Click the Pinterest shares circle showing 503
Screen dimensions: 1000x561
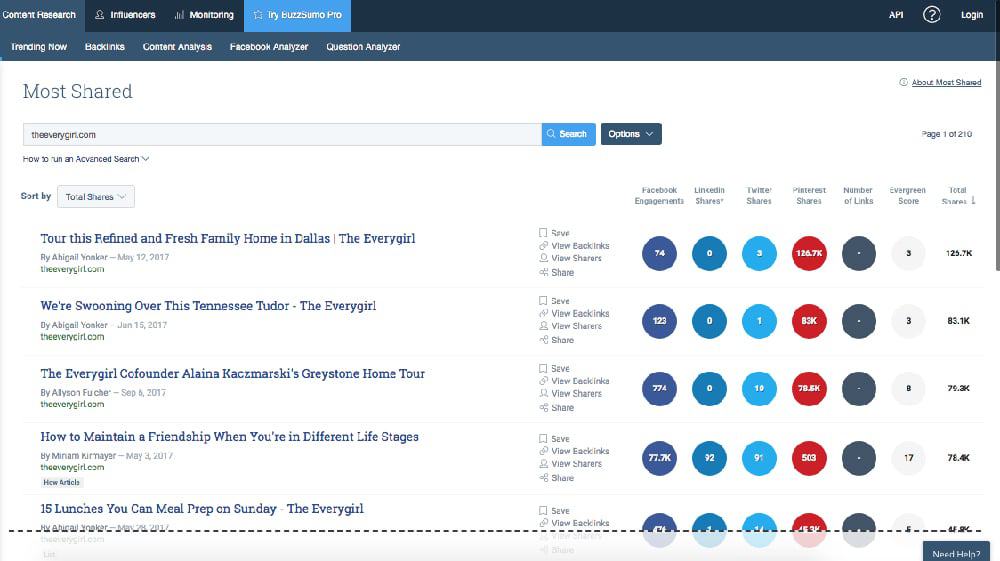tap(809, 458)
